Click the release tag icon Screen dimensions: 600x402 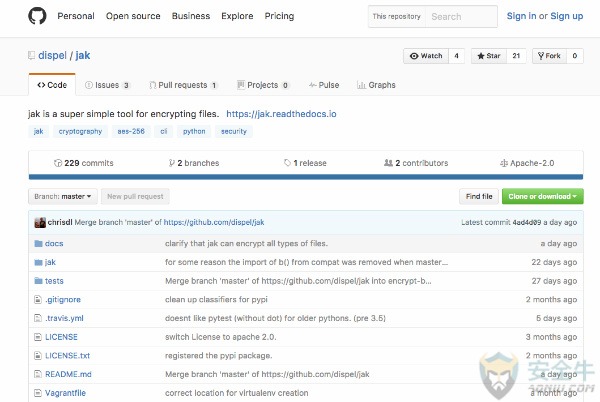tap(287, 163)
